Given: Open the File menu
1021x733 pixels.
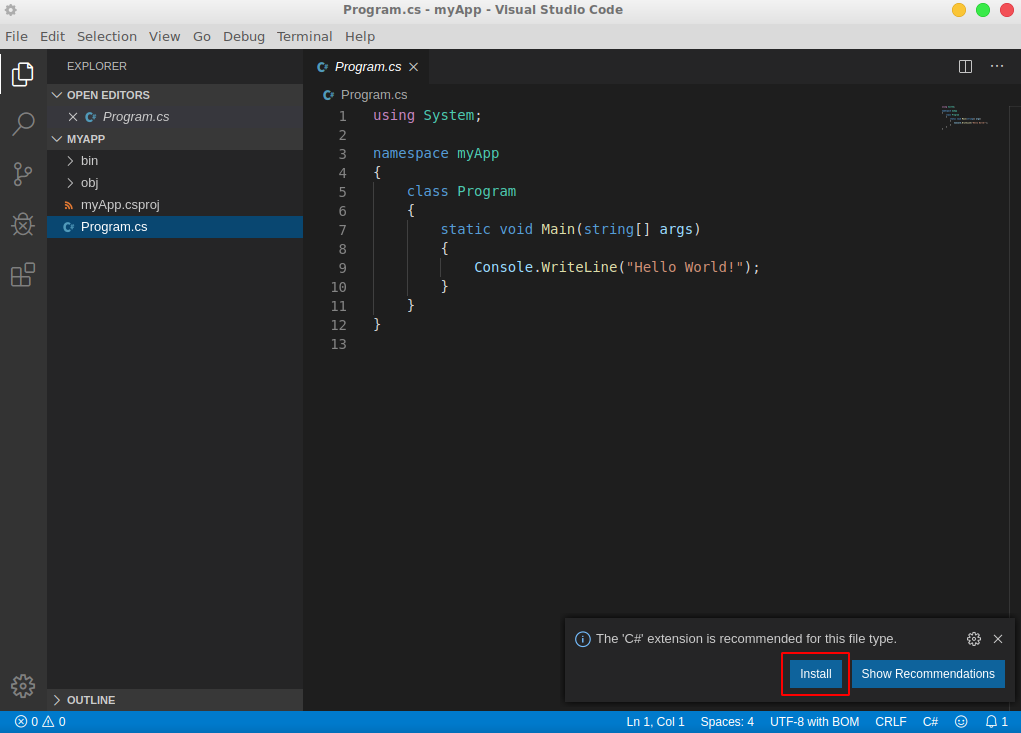Looking at the screenshot, I should click(16, 36).
